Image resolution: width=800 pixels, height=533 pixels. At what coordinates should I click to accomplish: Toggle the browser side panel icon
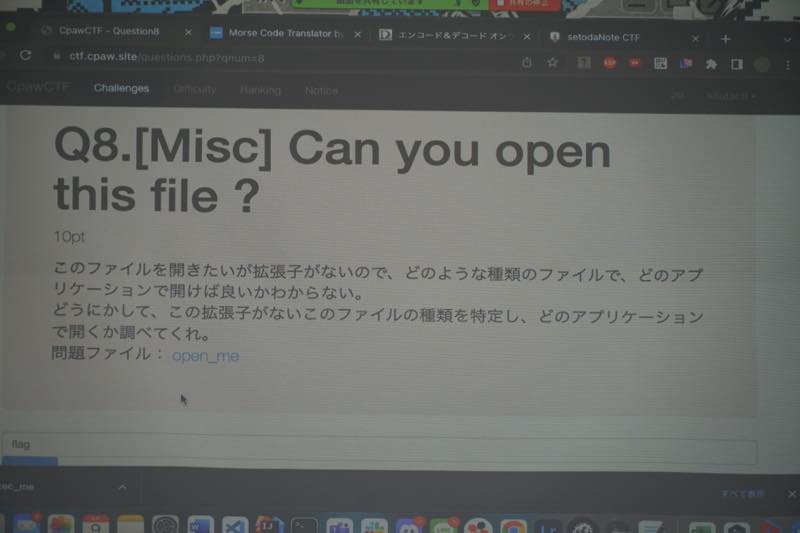pos(736,63)
